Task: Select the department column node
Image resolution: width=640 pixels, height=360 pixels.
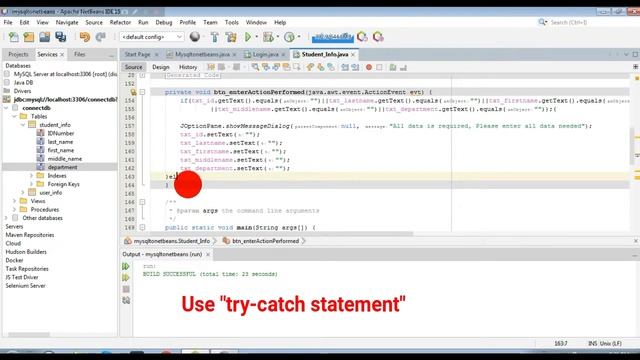Action: point(62,167)
